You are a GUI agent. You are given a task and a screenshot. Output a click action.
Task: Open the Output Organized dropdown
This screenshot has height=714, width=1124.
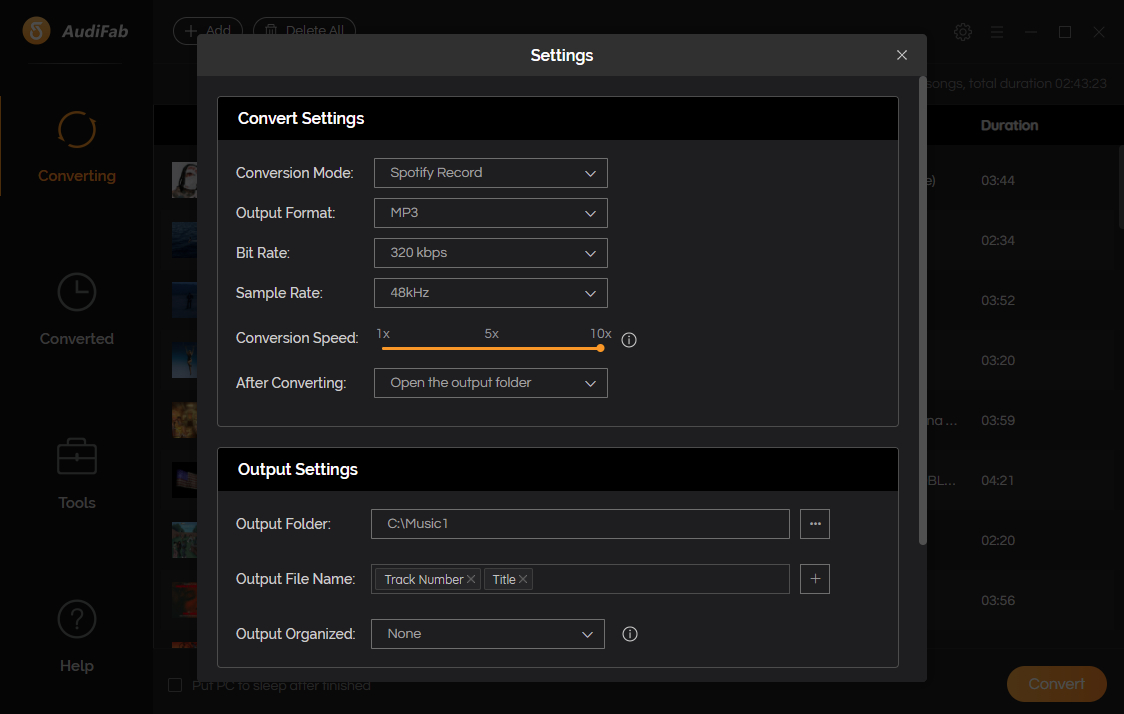point(487,634)
